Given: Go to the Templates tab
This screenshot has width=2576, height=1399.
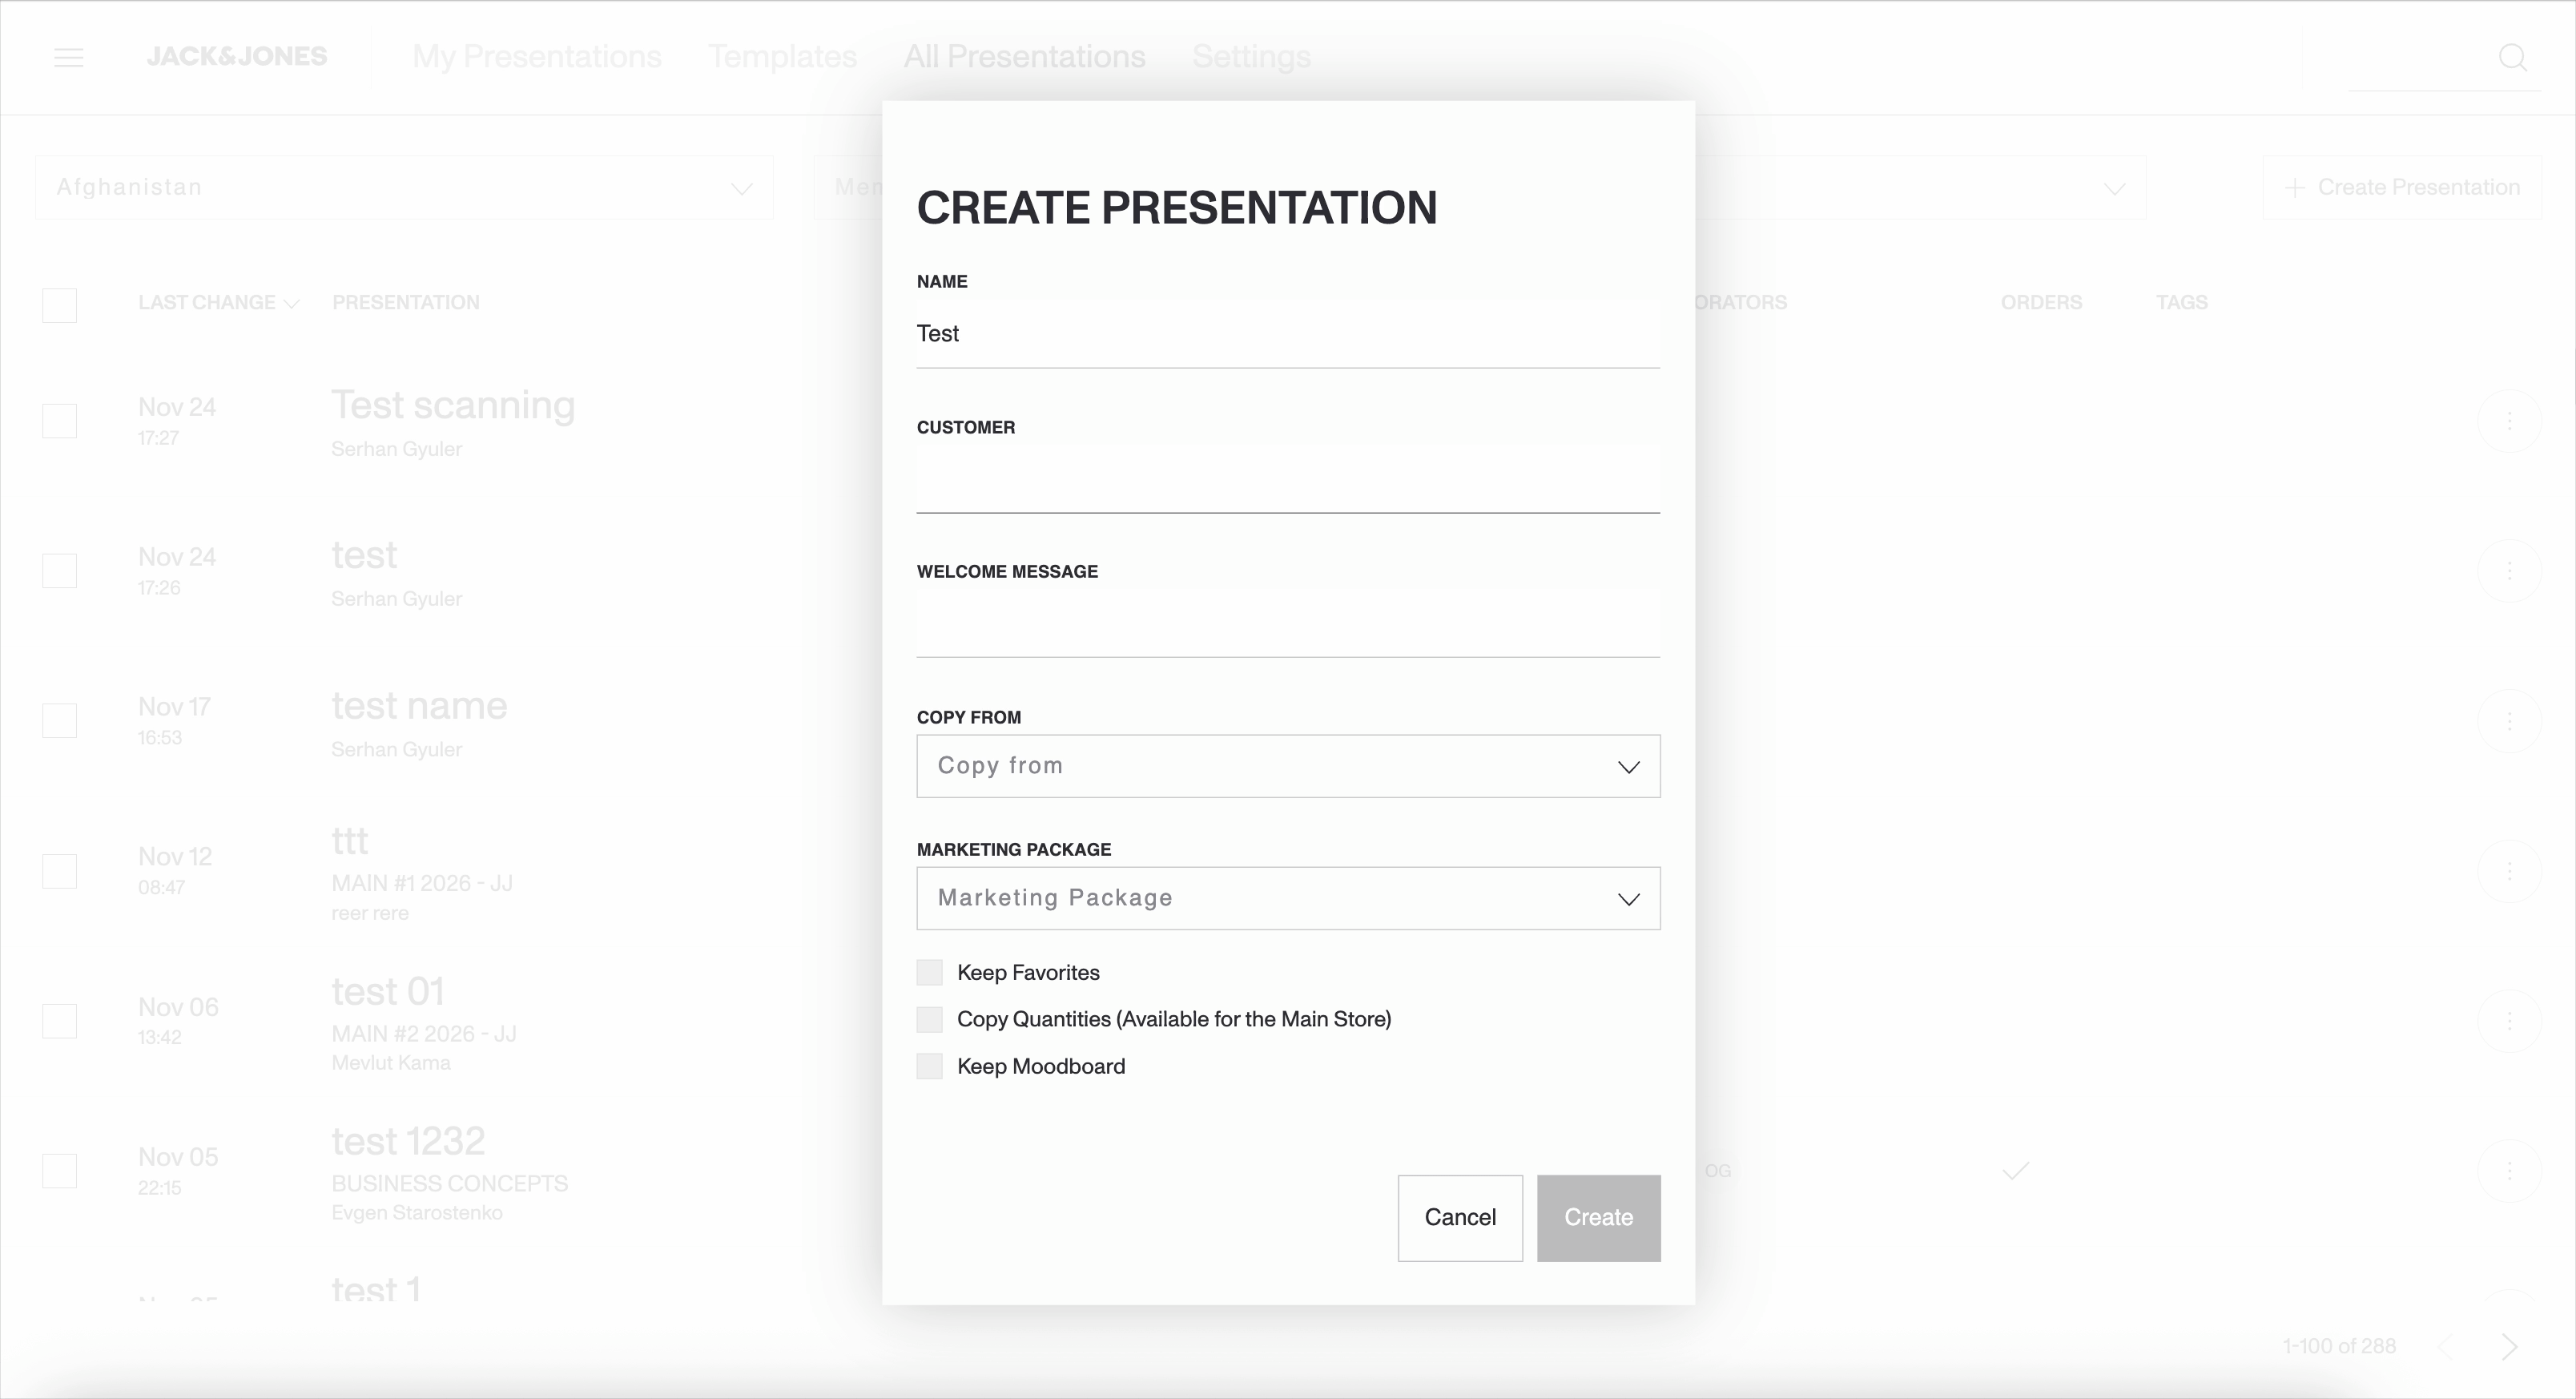Looking at the screenshot, I should [782, 57].
